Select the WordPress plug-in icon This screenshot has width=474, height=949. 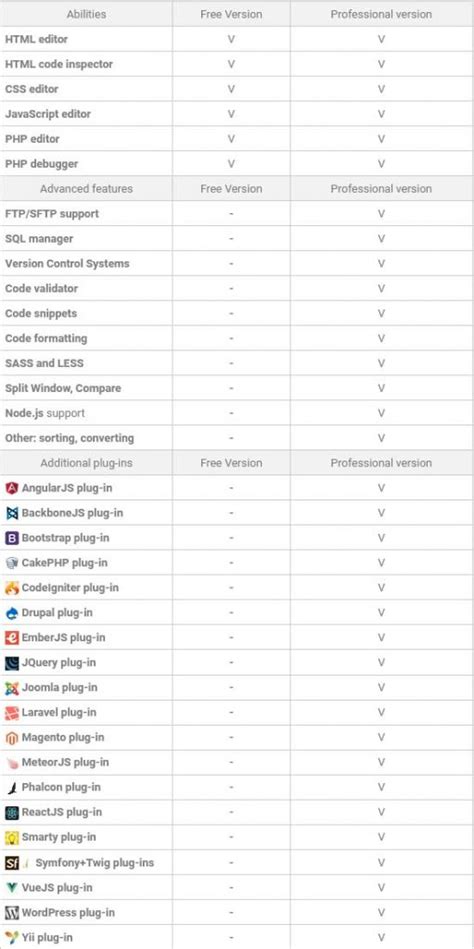[12, 912]
